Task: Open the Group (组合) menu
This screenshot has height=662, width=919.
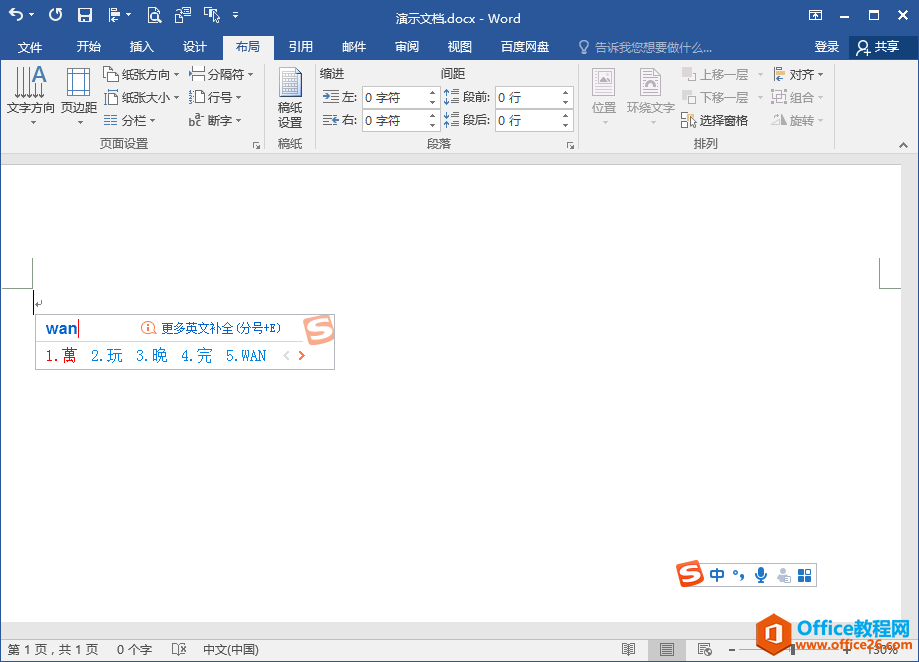Action: (x=798, y=97)
